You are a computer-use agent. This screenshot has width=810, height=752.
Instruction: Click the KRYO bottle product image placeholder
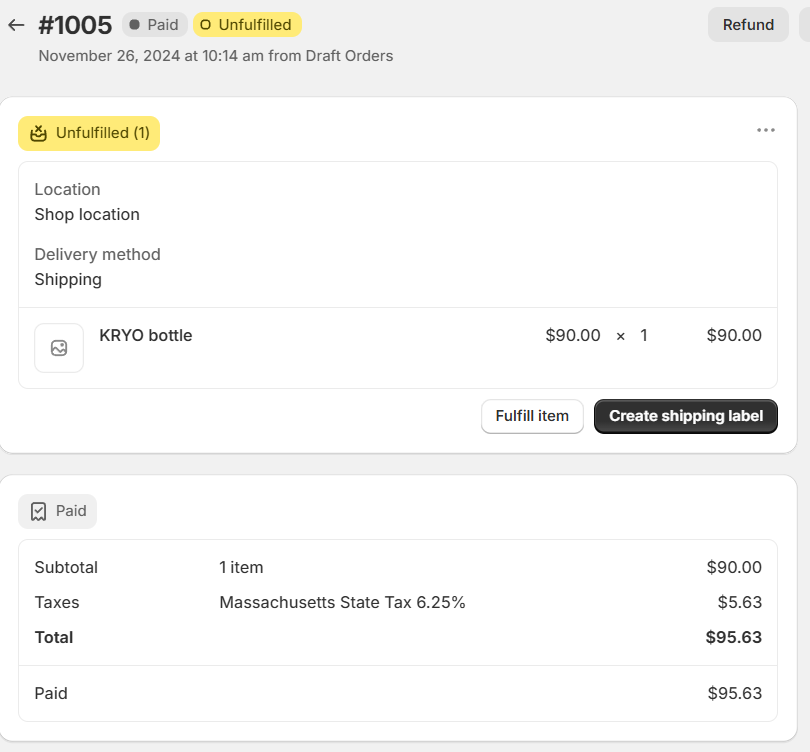tap(59, 348)
